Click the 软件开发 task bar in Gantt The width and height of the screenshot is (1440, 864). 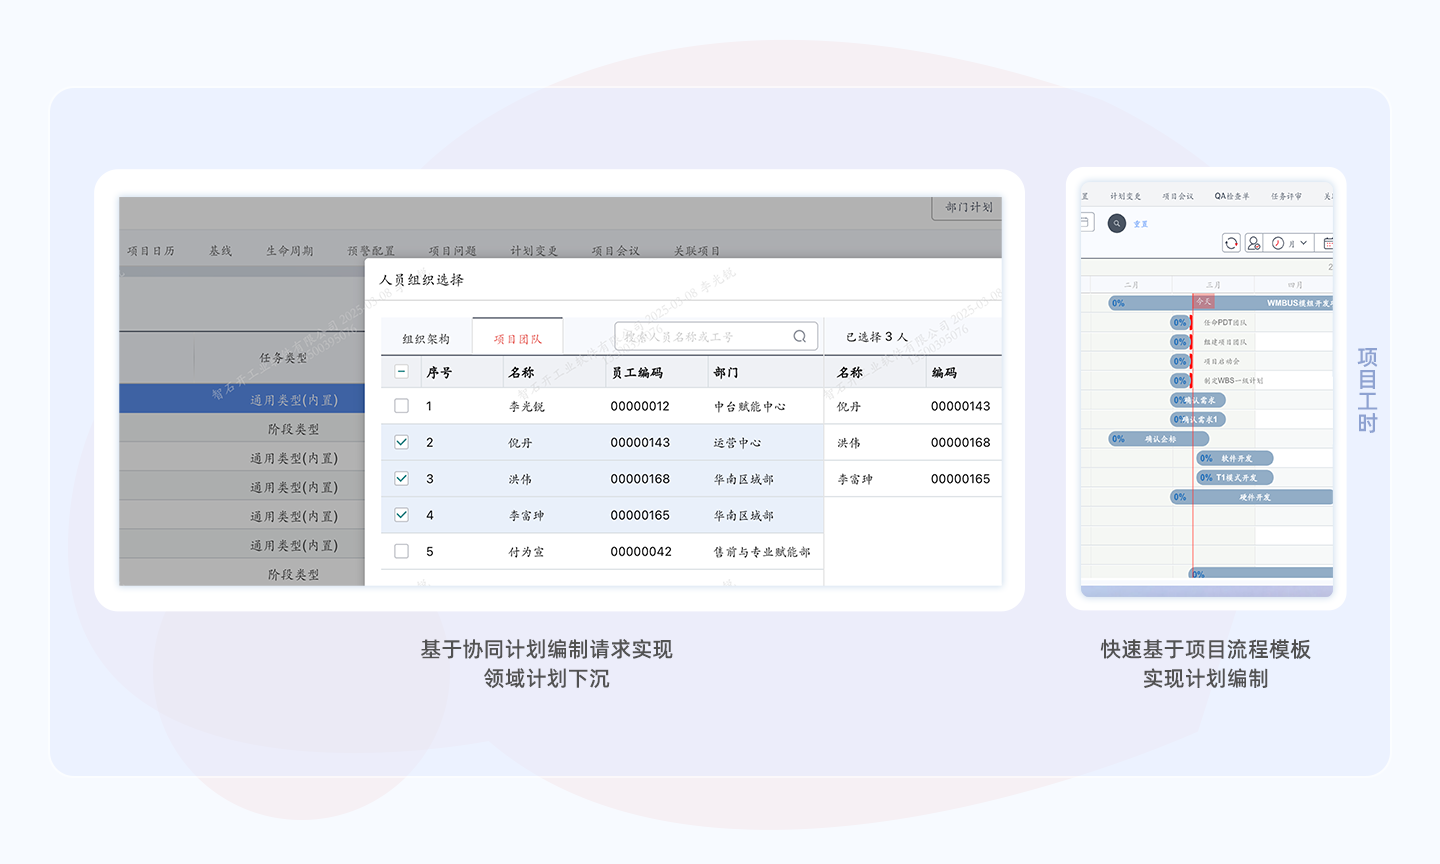(1235, 458)
